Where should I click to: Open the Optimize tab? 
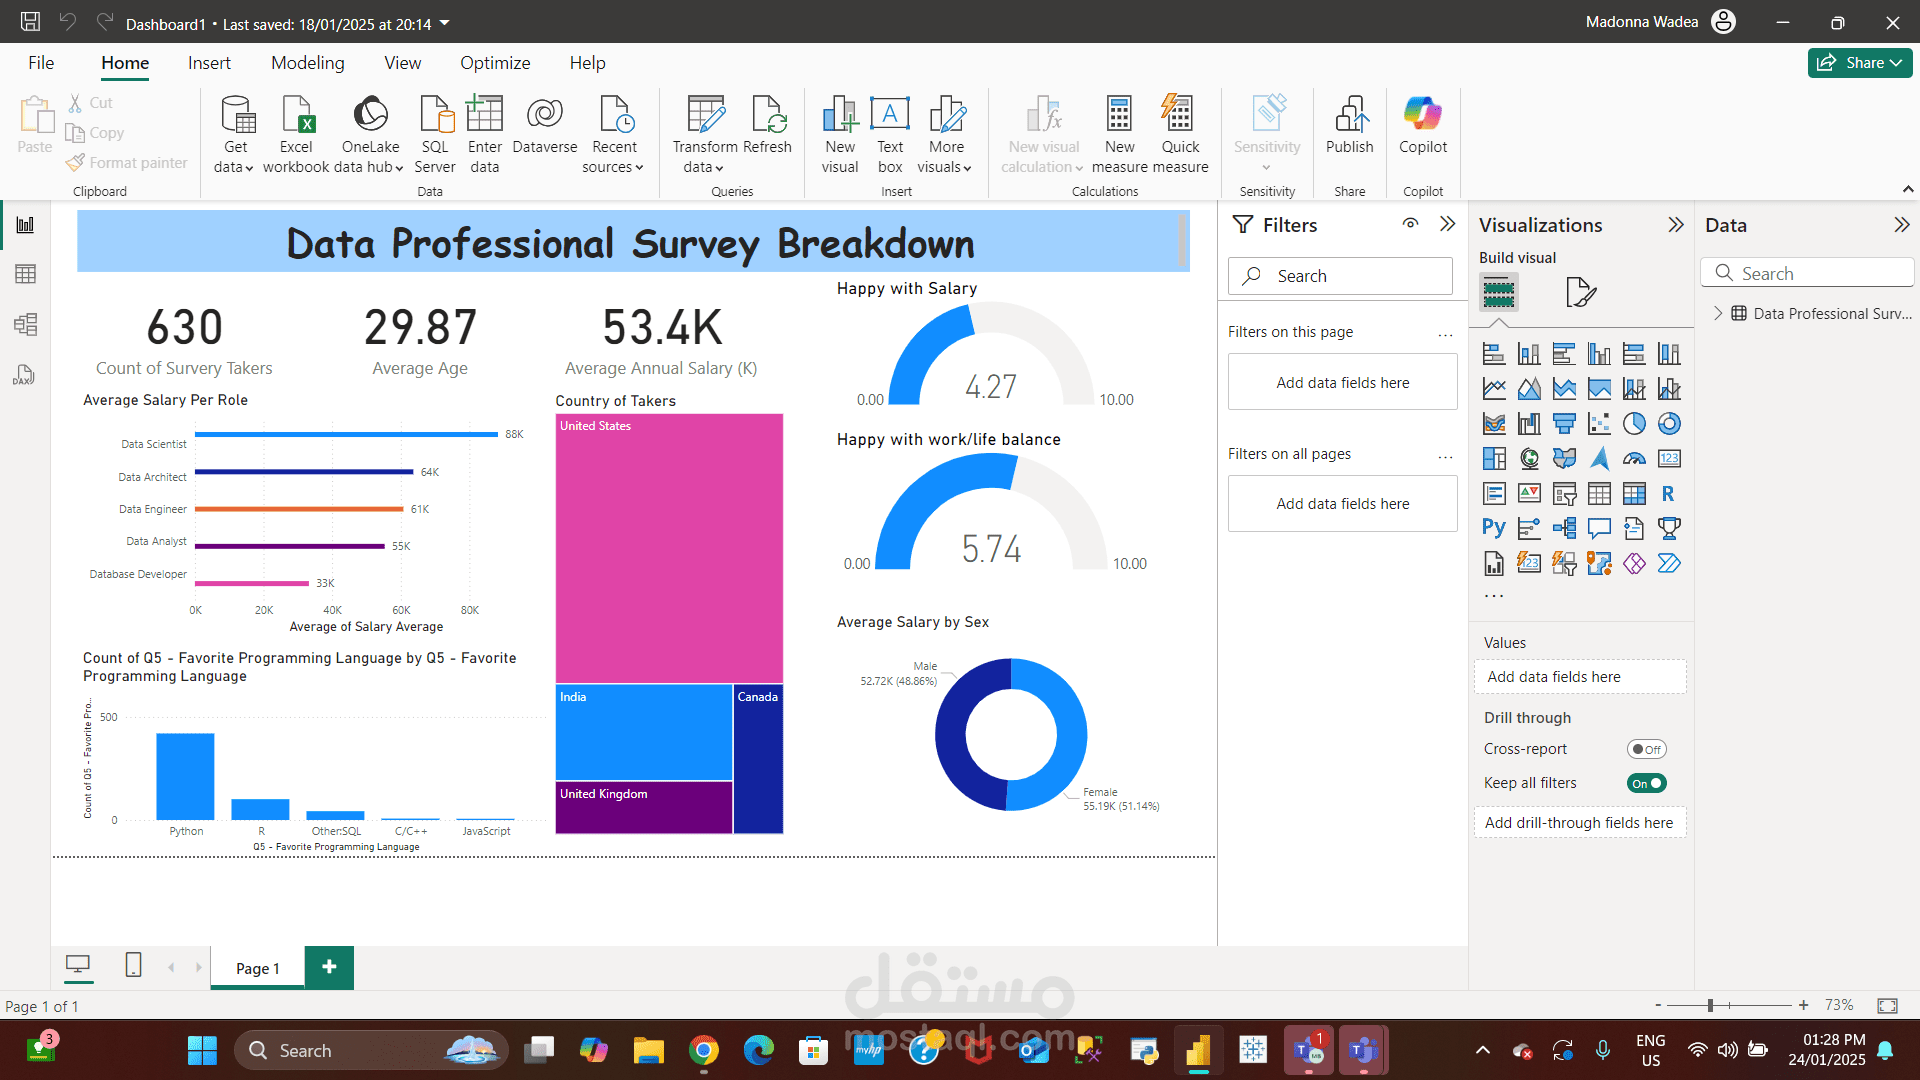(x=495, y=63)
